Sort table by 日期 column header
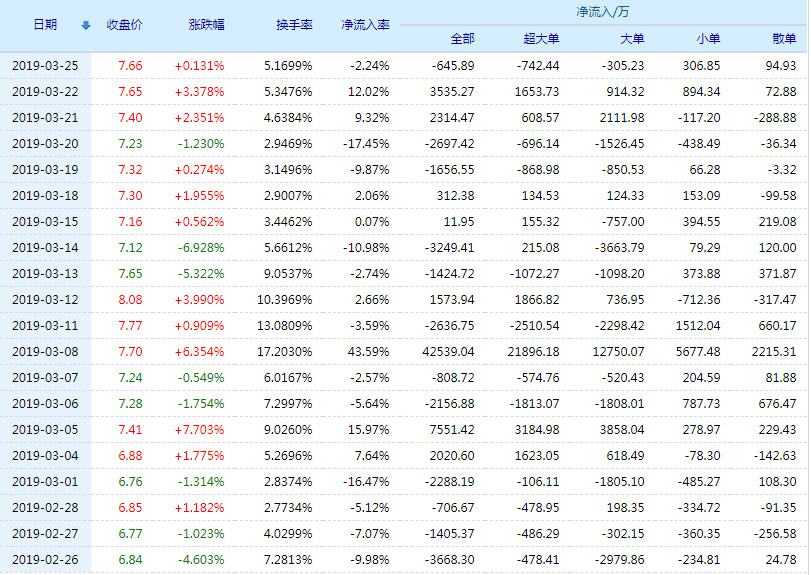 tap(45, 25)
